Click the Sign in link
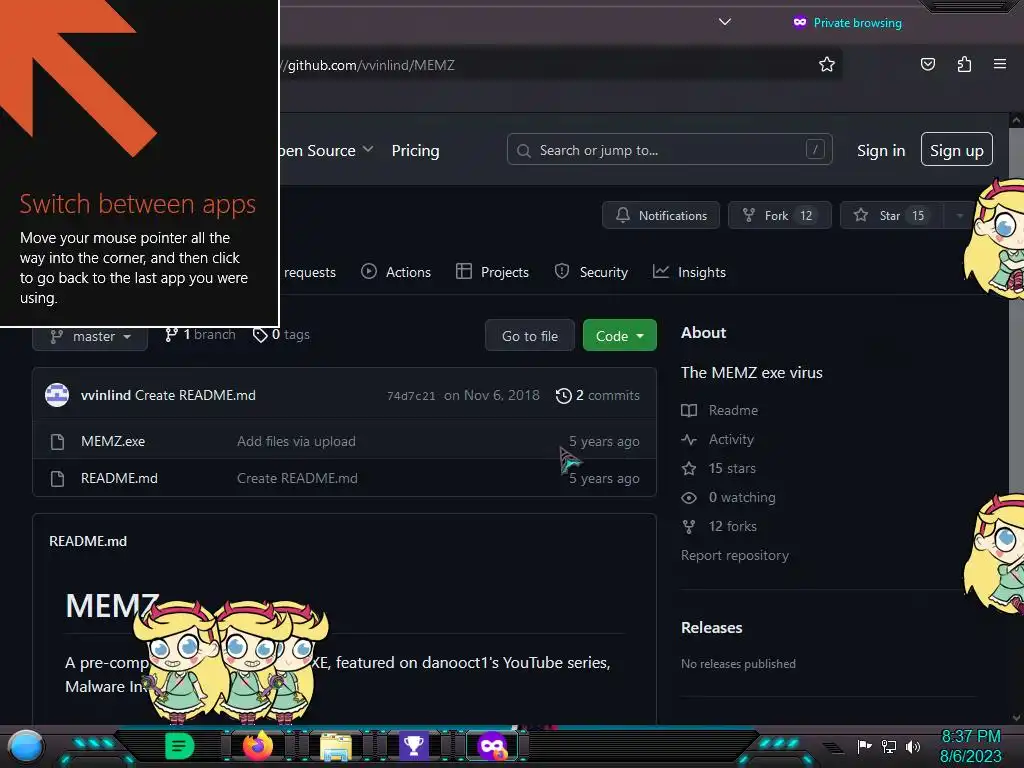This screenshot has width=1024, height=768. tap(881, 150)
